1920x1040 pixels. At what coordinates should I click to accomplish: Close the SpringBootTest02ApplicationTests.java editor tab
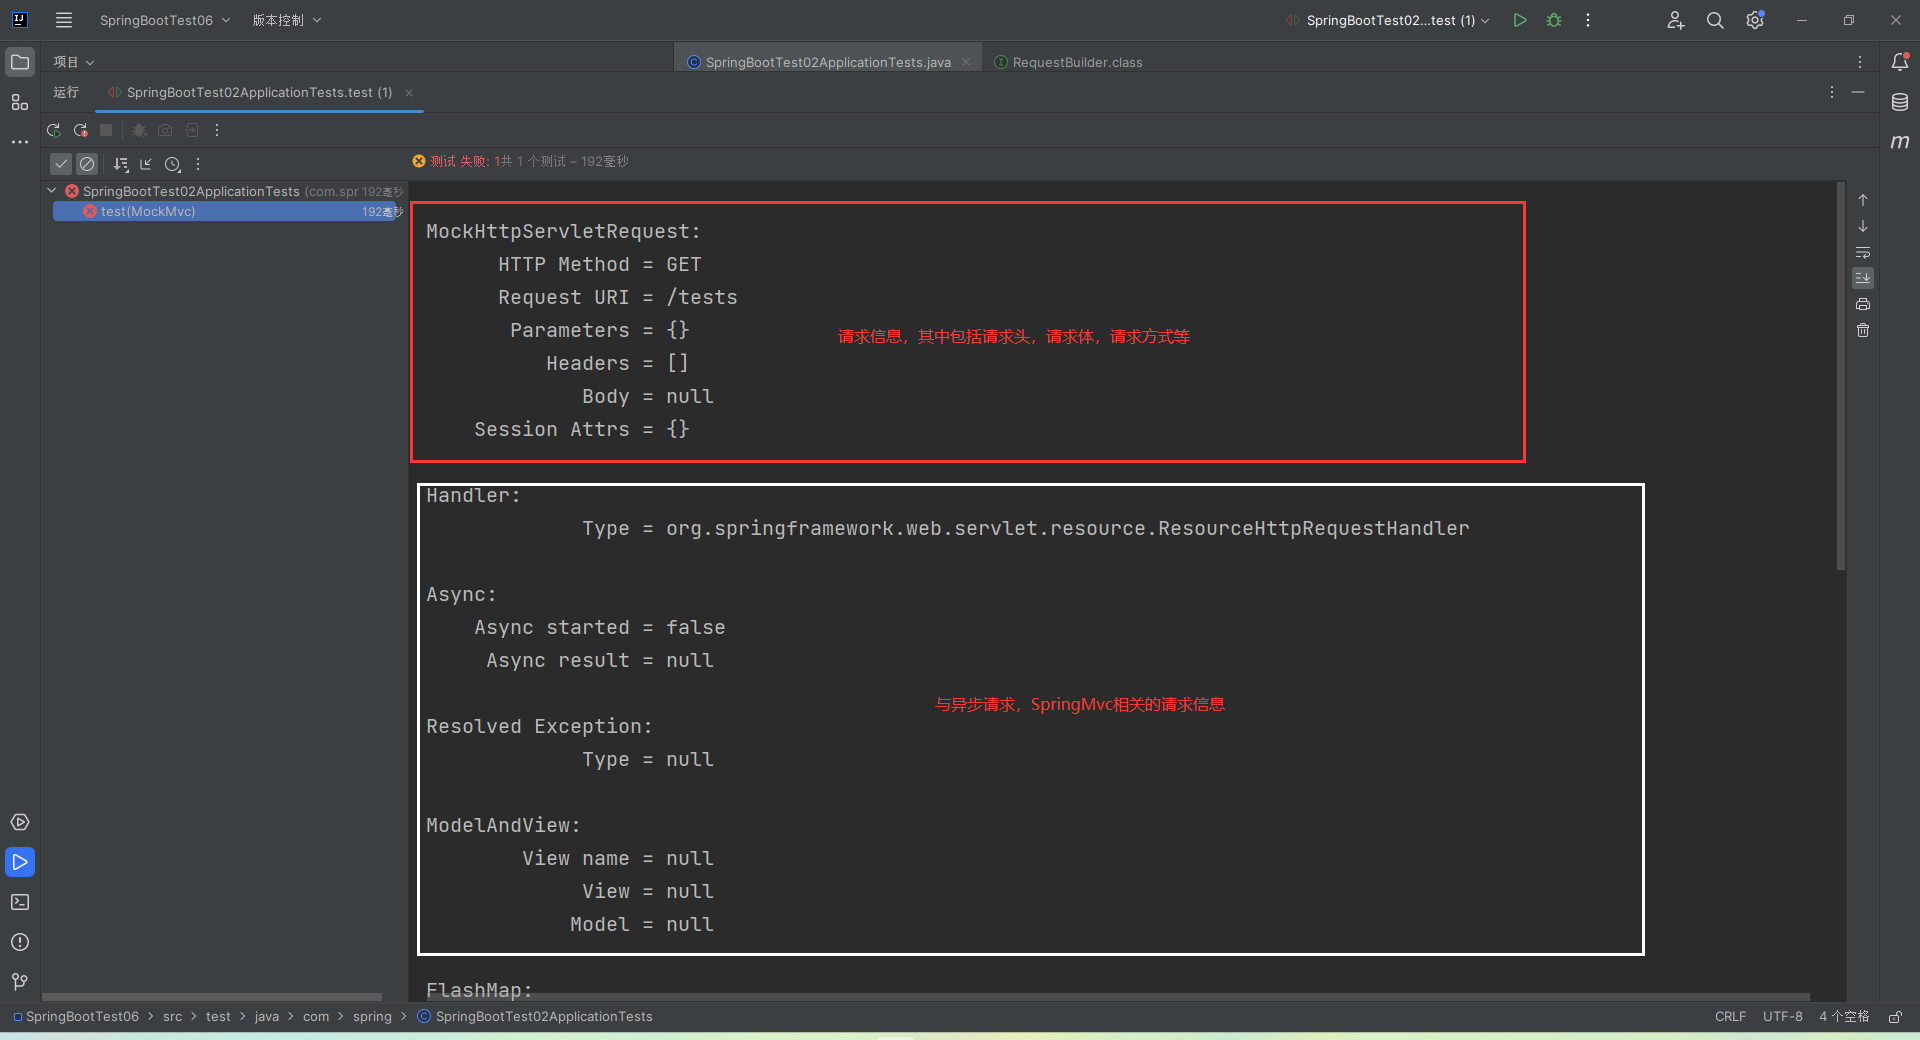click(966, 62)
